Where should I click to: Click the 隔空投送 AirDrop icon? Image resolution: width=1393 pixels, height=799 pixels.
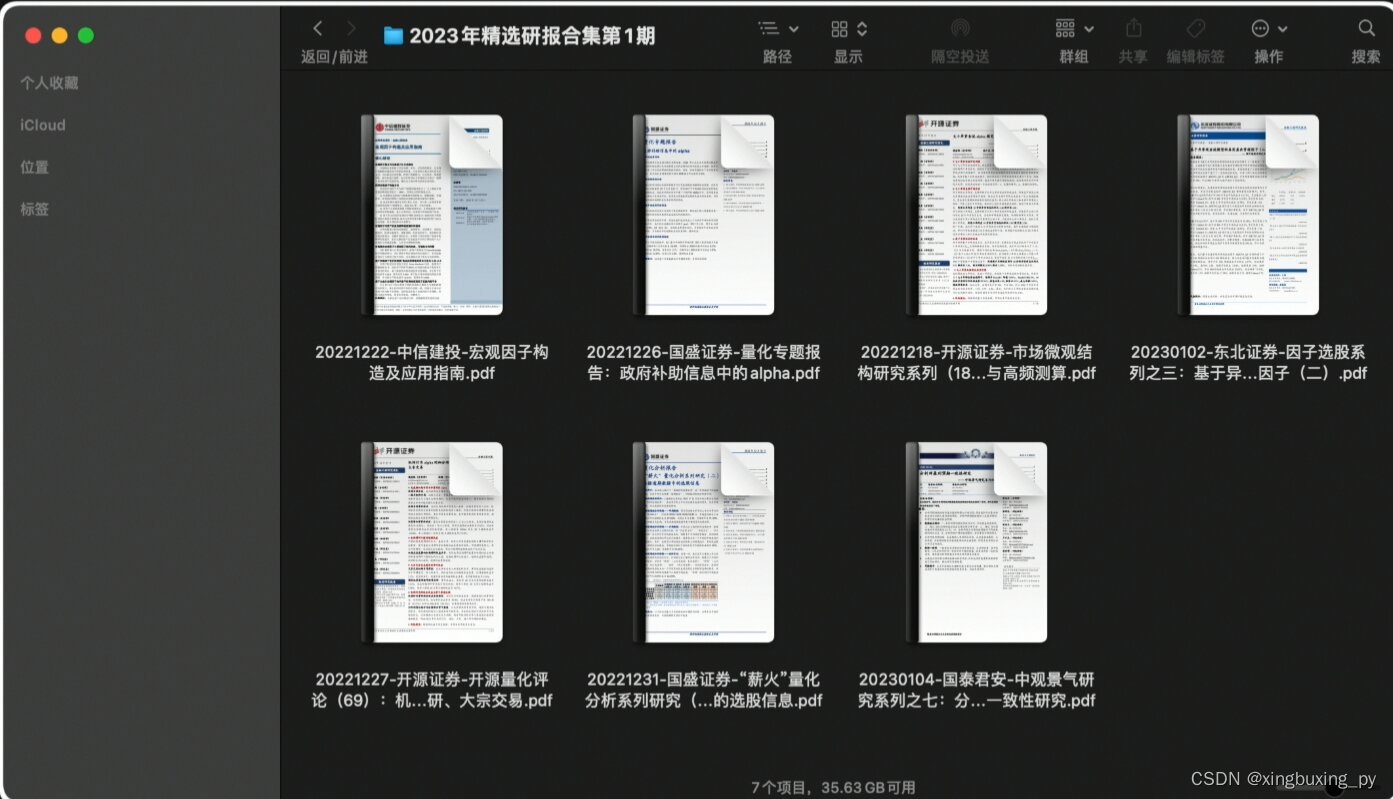click(x=960, y=29)
